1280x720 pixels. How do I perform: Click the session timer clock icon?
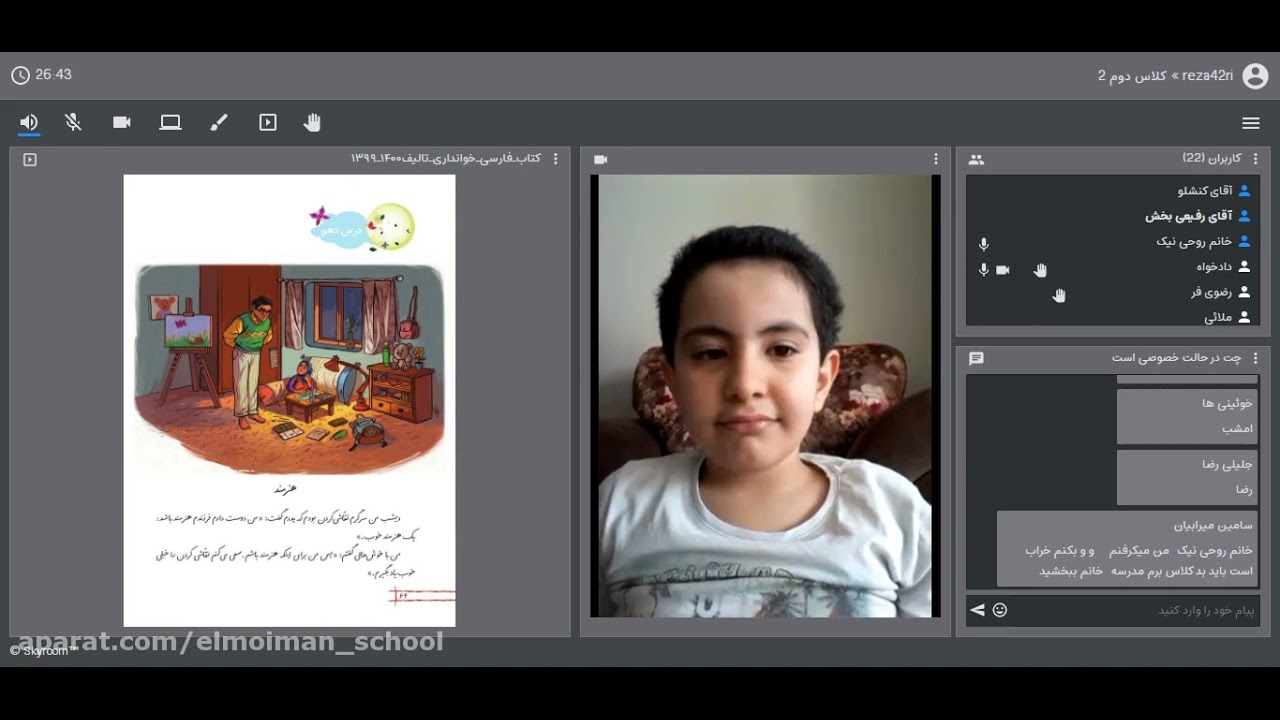pyautogui.click(x=20, y=75)
